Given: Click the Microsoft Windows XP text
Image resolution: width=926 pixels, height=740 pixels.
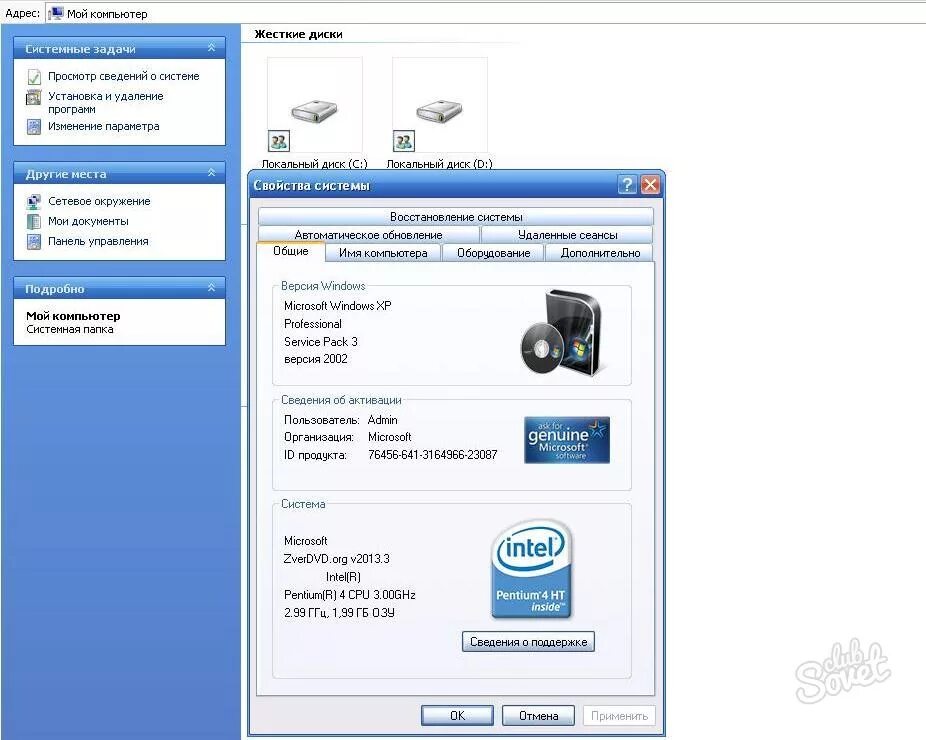Looking at the screenshot, I should [x=337, y=306].
